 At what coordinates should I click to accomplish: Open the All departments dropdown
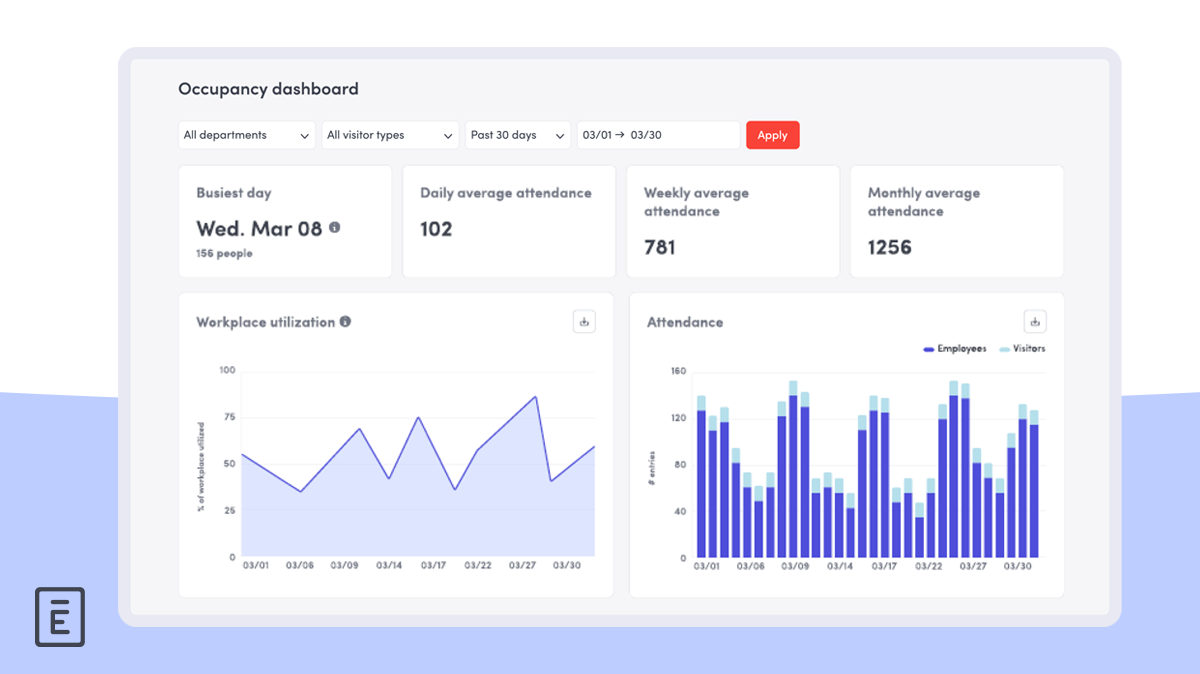[x=246, y=135]
